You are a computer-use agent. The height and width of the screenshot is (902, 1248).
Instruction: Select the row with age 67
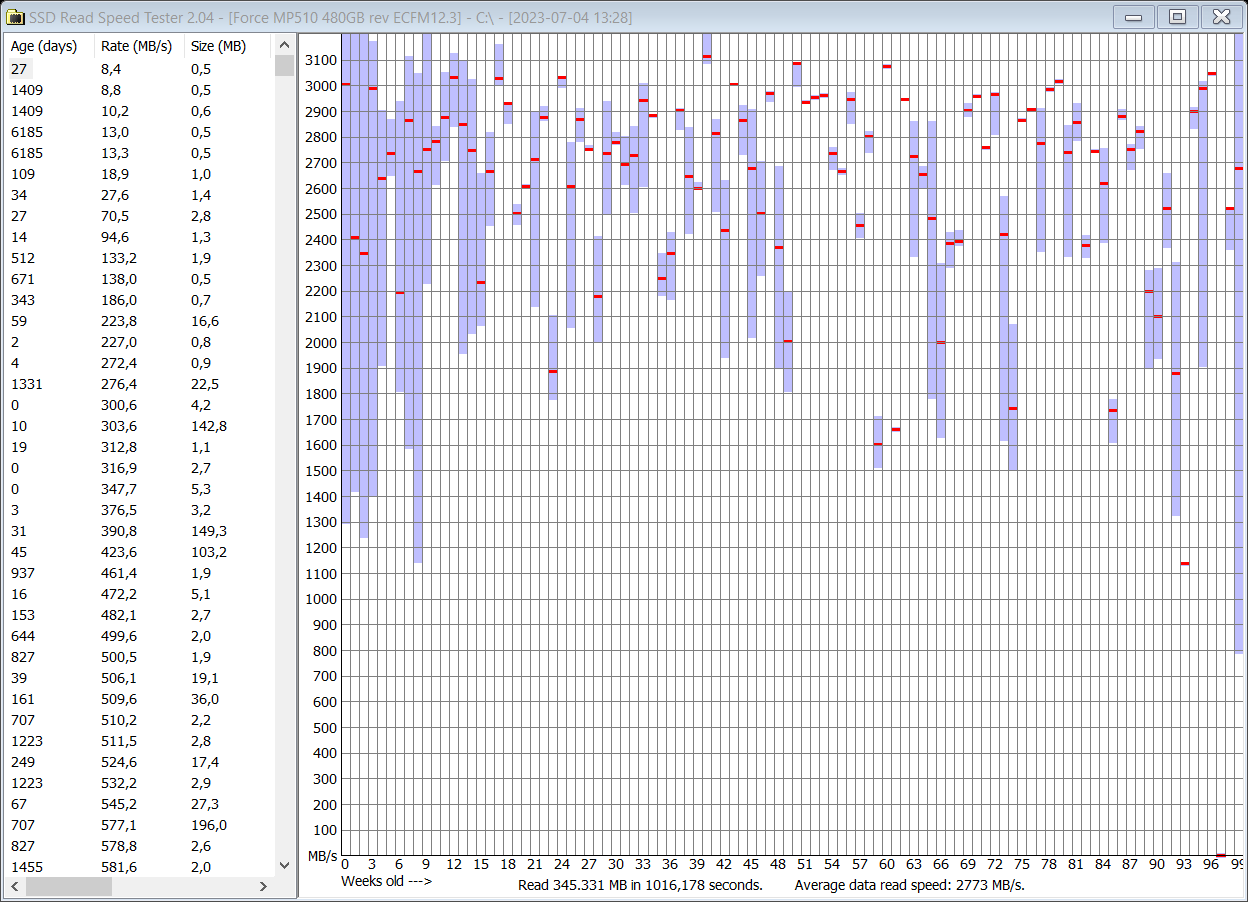(139, 804)
